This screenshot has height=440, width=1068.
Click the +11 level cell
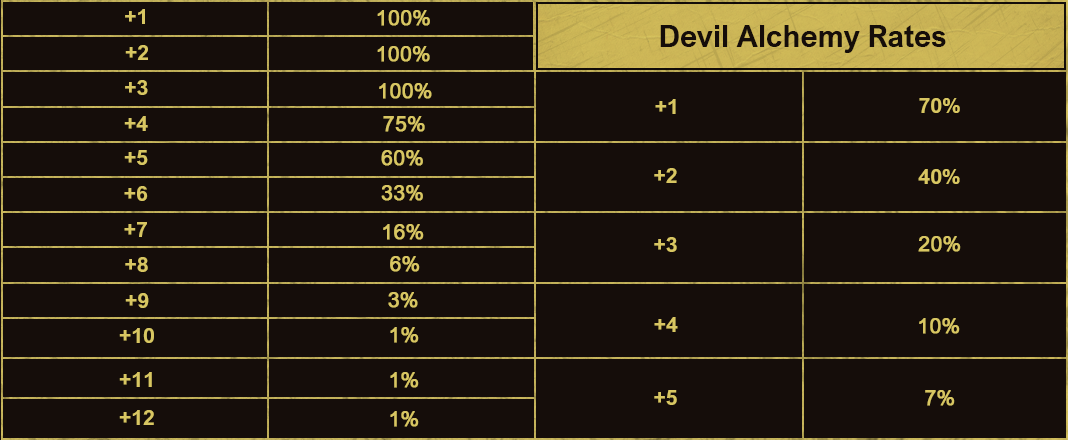click(136, 379)
